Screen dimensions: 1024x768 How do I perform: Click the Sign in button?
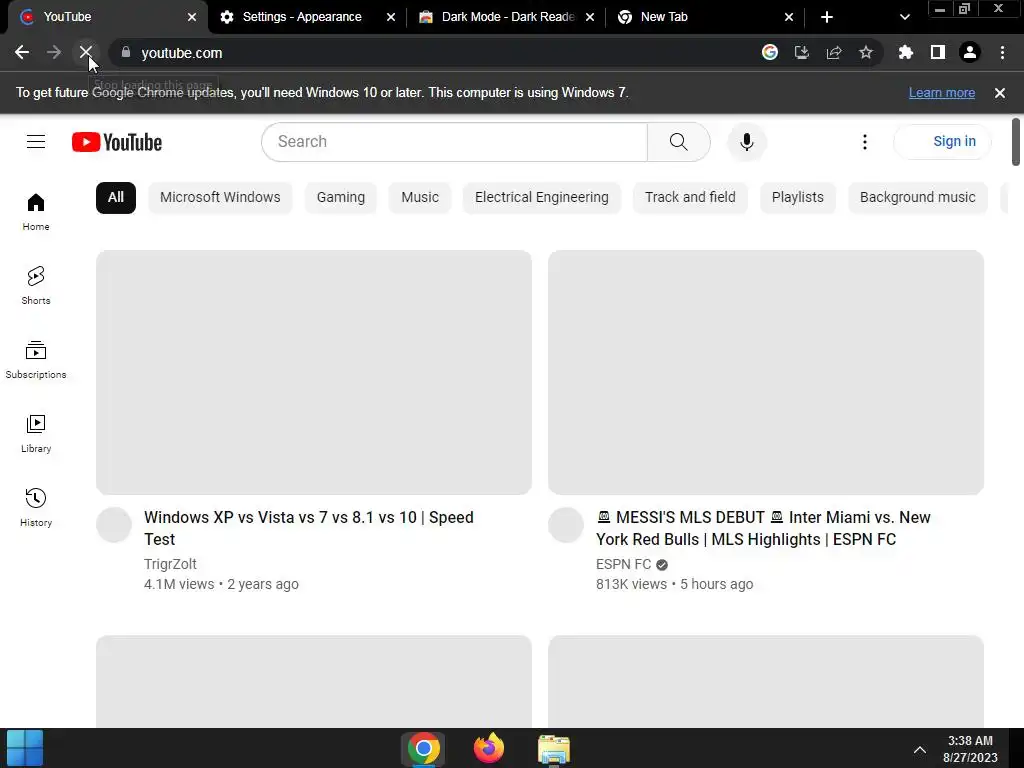click(942, 142)
